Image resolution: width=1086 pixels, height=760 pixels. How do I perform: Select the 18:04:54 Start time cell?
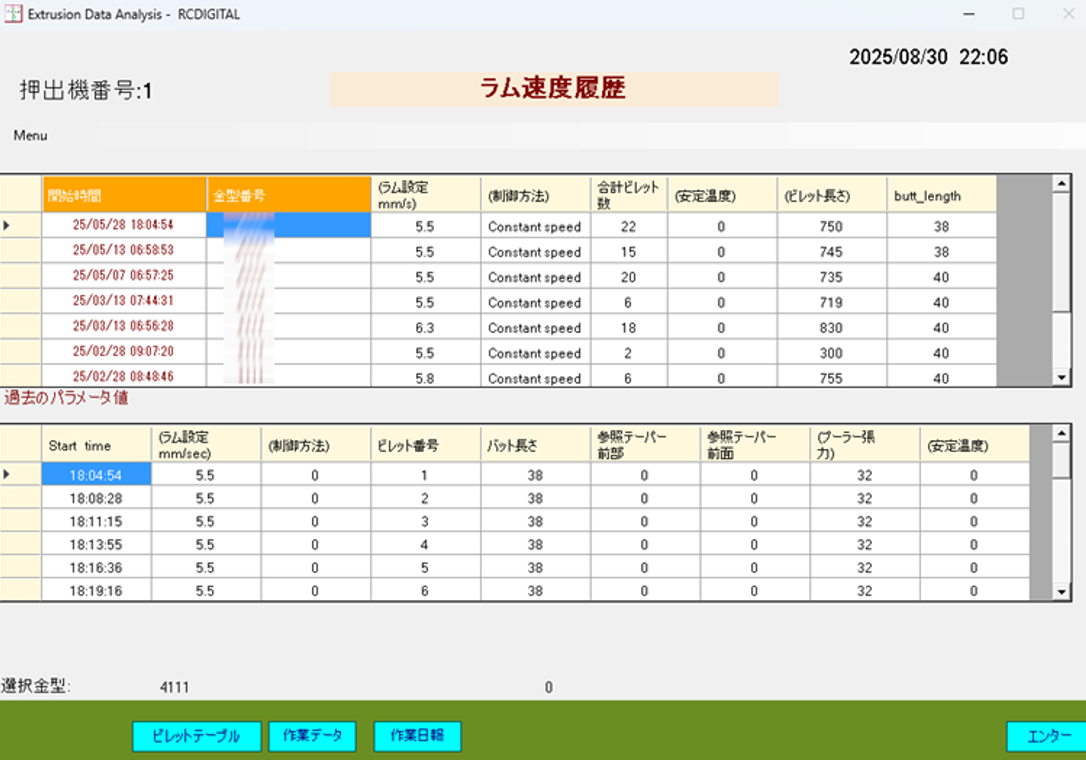(96, 475)
